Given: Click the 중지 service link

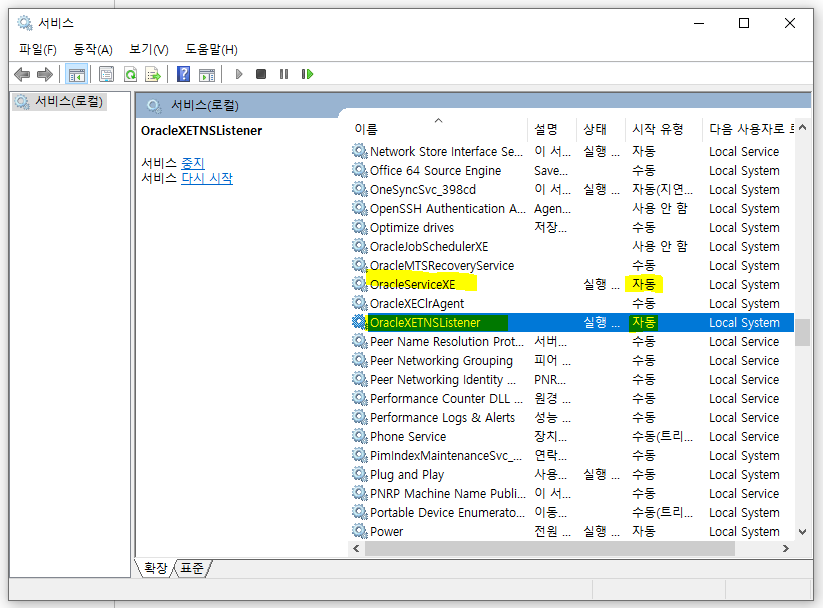Looking at the screenshot, I should pyautogui.click(x=193, y=163).
